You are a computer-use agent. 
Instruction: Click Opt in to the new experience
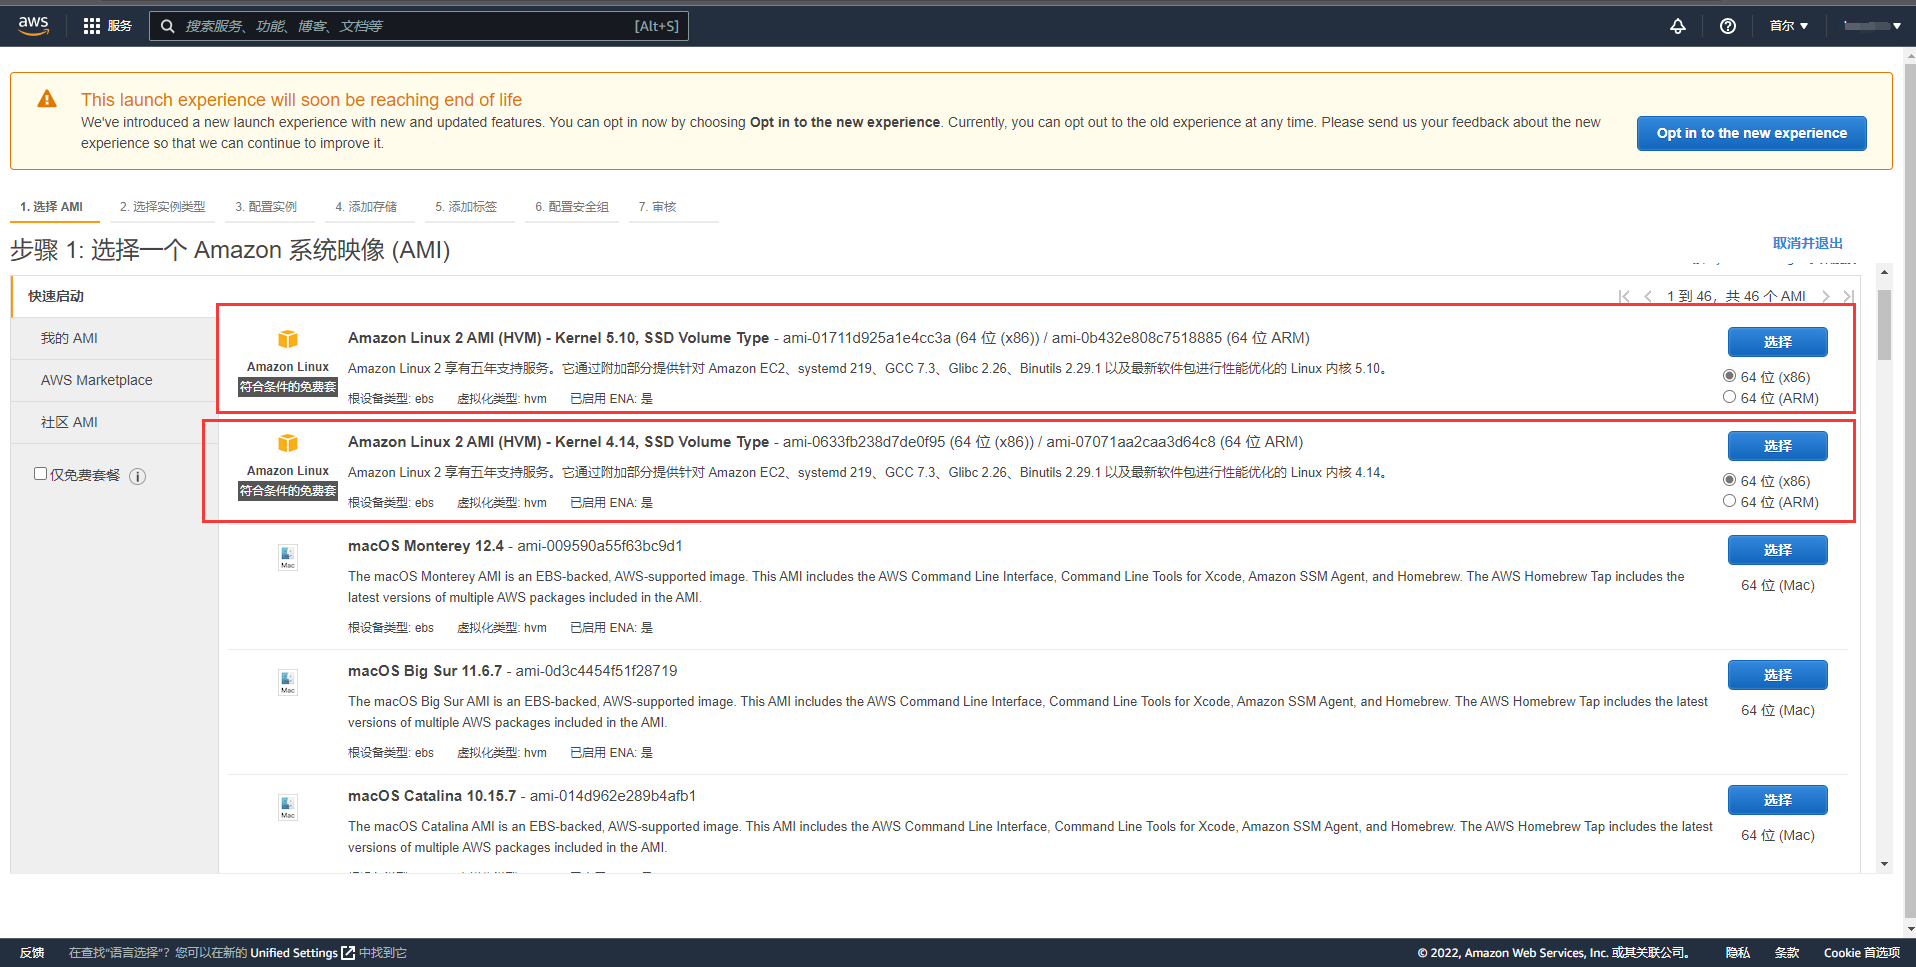(1751, 133)
